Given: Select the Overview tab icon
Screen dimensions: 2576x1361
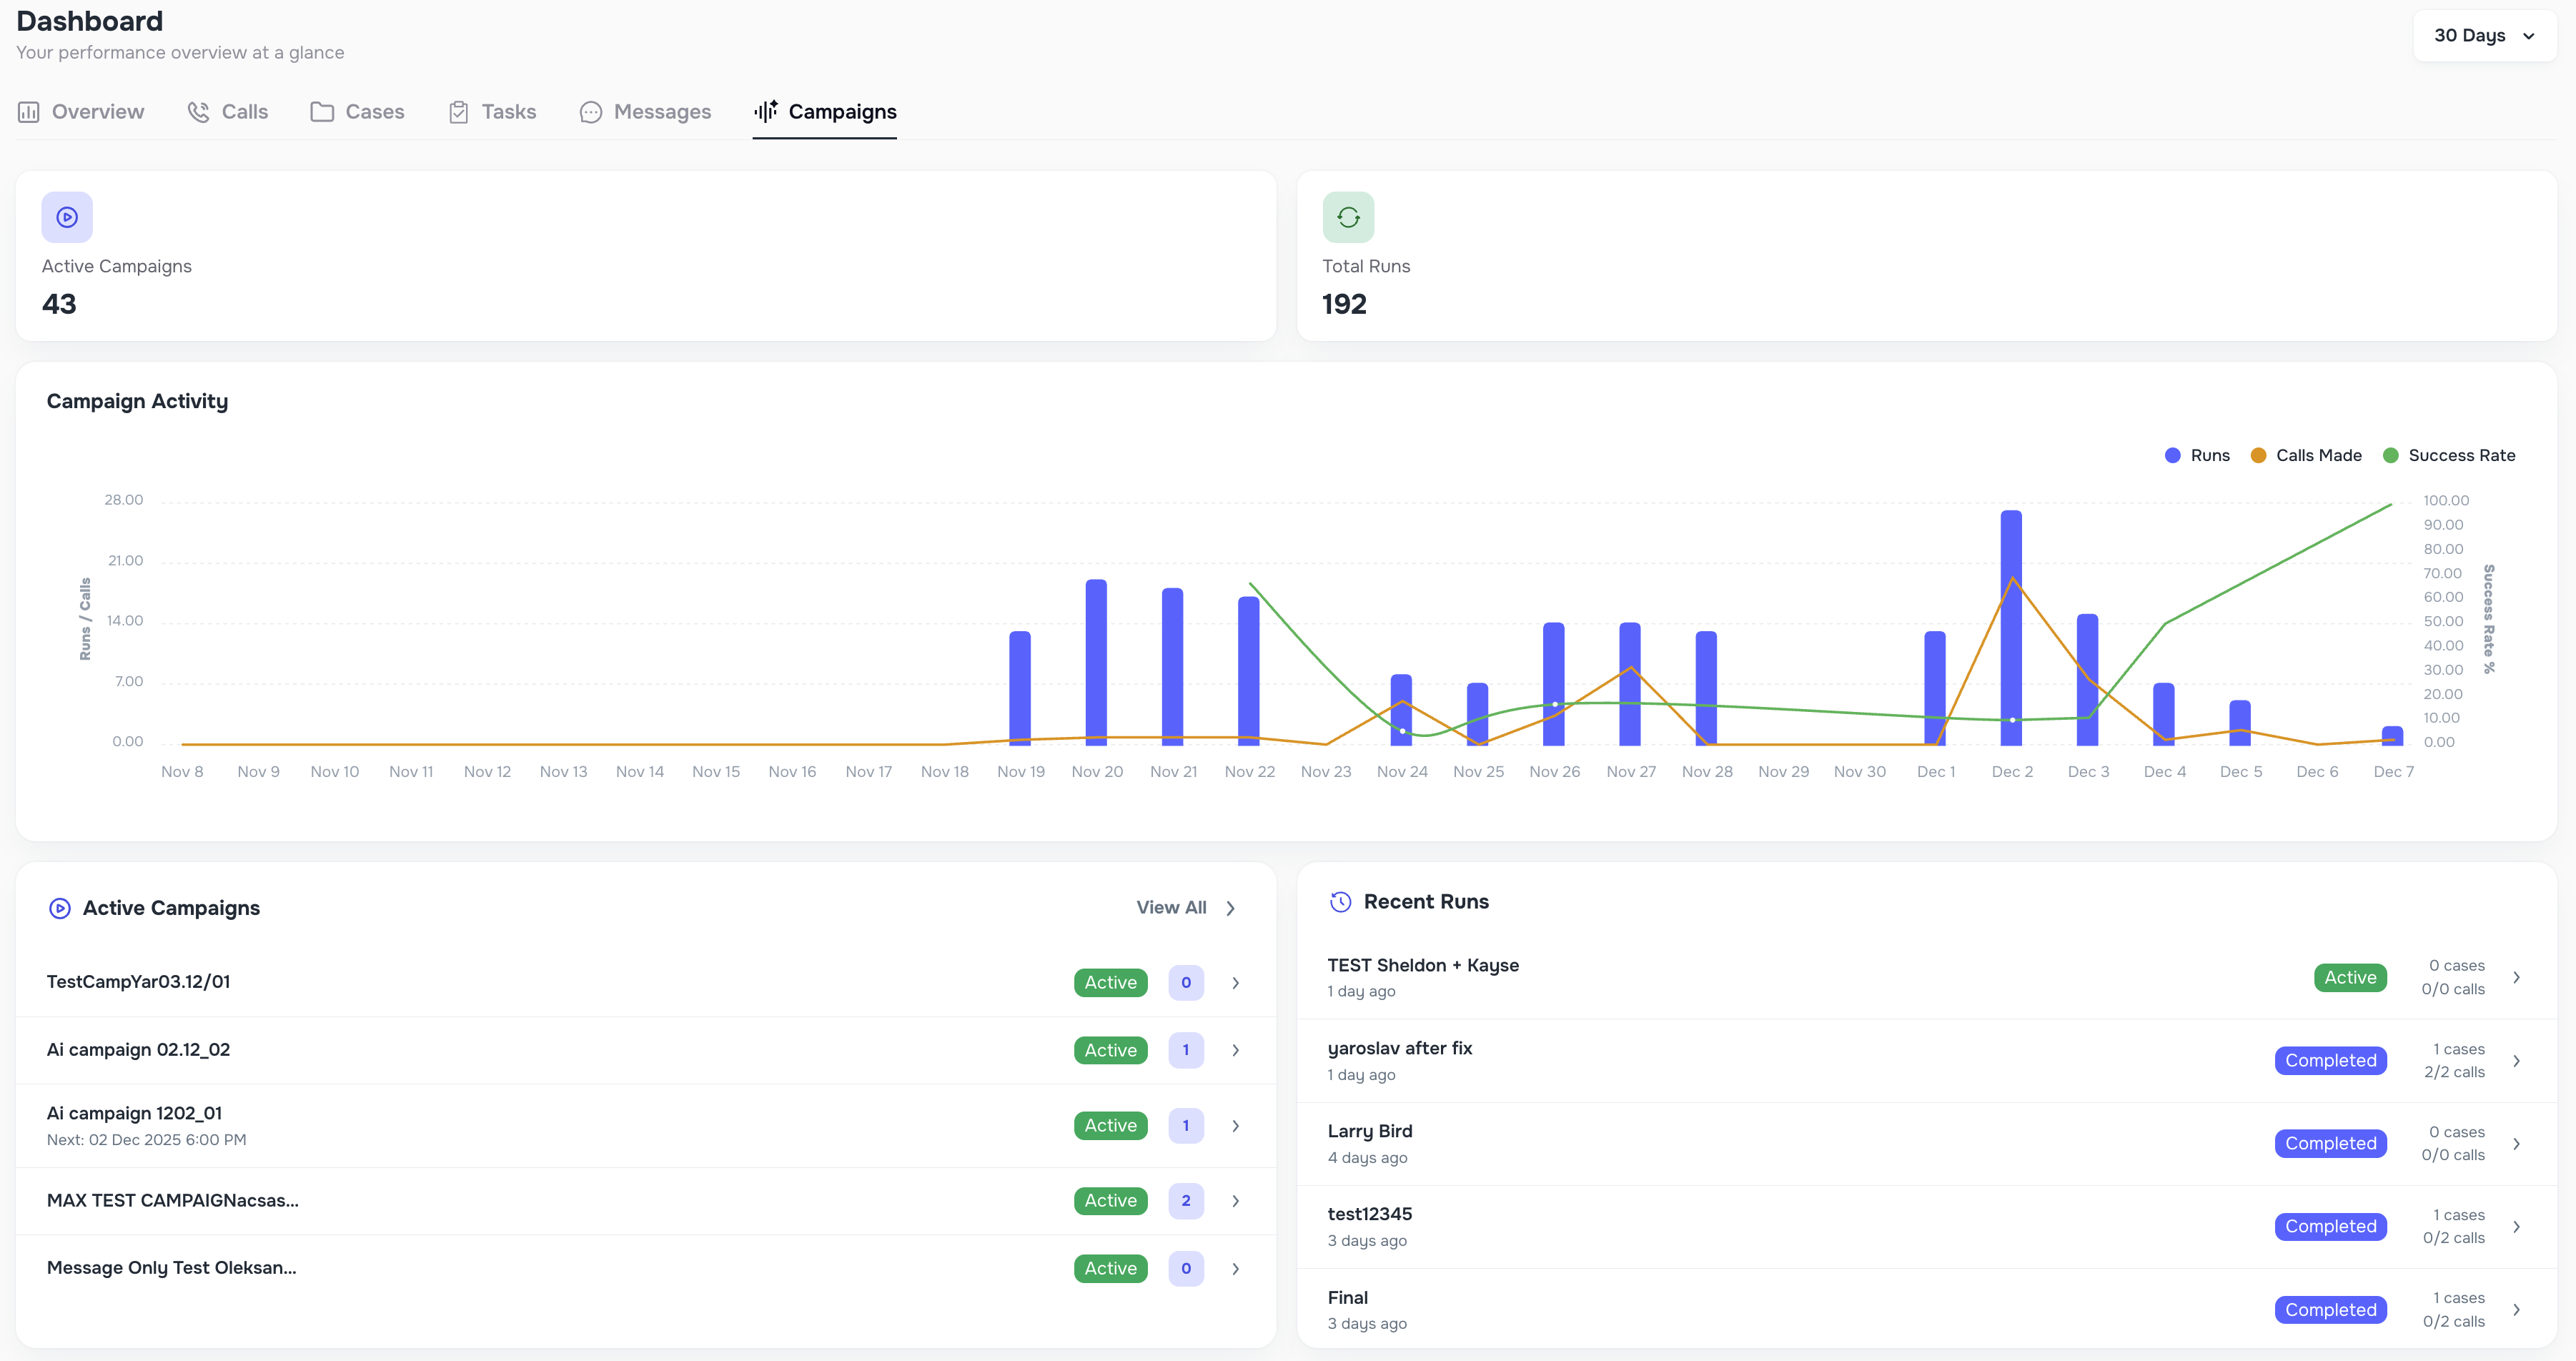Looking at the screenshot, I should pos(28,112).
